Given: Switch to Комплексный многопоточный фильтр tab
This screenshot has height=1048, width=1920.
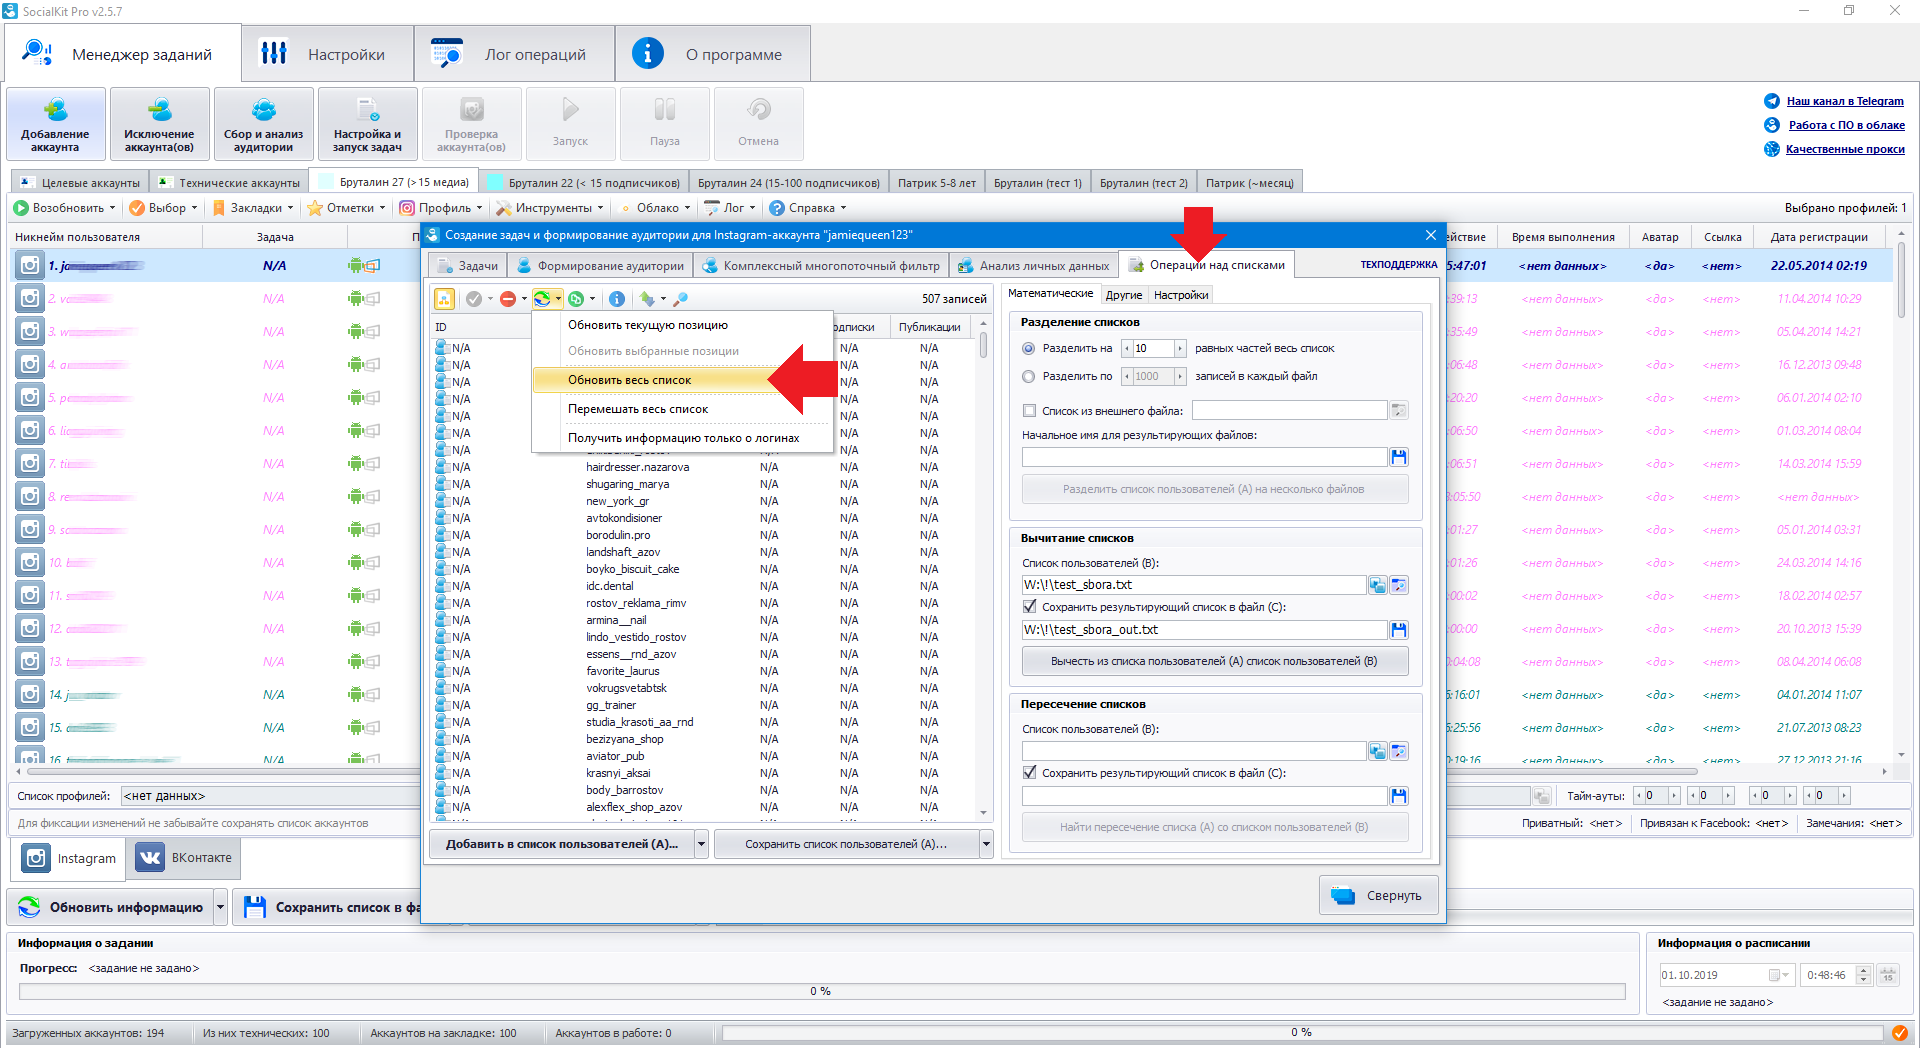Looking at the screenshot, I should pos(821,266).
